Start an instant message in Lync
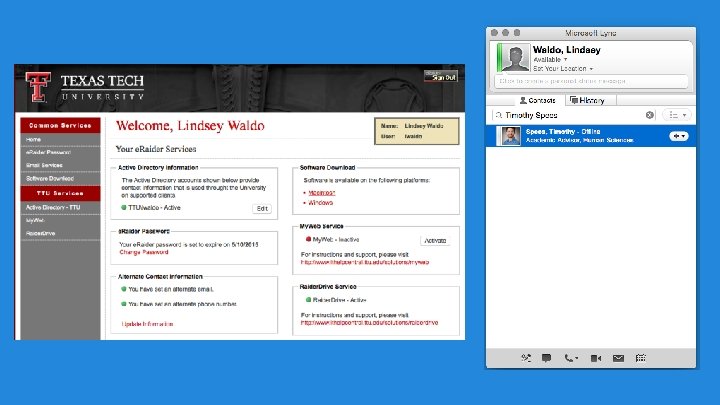Viewport: 720px width, 405px height. coord(546,358)
